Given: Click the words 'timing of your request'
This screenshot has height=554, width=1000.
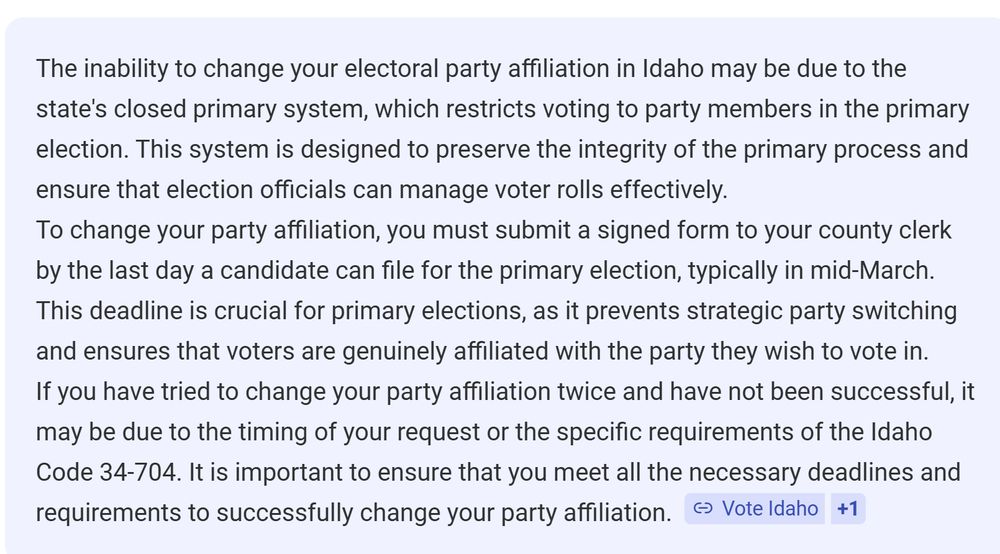Looking at the screenshot, I should tap(359, 432).
